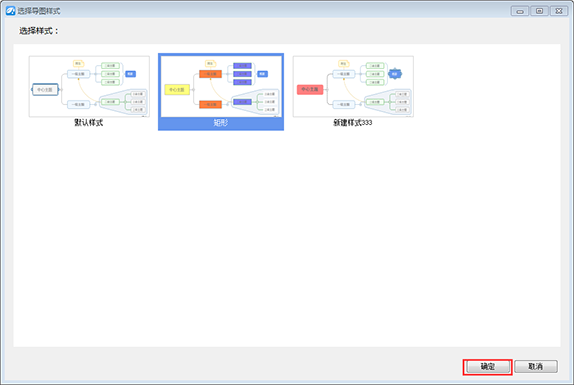Click the 选择导图样式 title text
574x385 pixels.
pos(39,11)
